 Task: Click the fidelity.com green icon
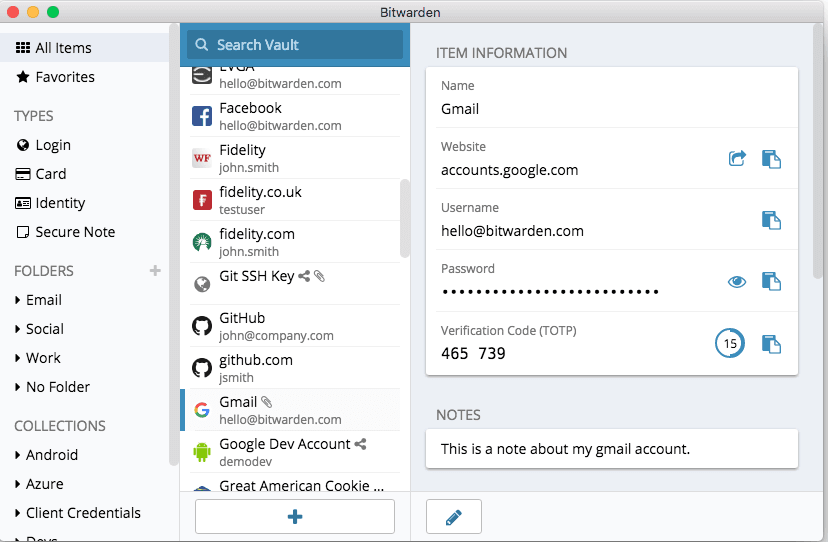[202, 242]
